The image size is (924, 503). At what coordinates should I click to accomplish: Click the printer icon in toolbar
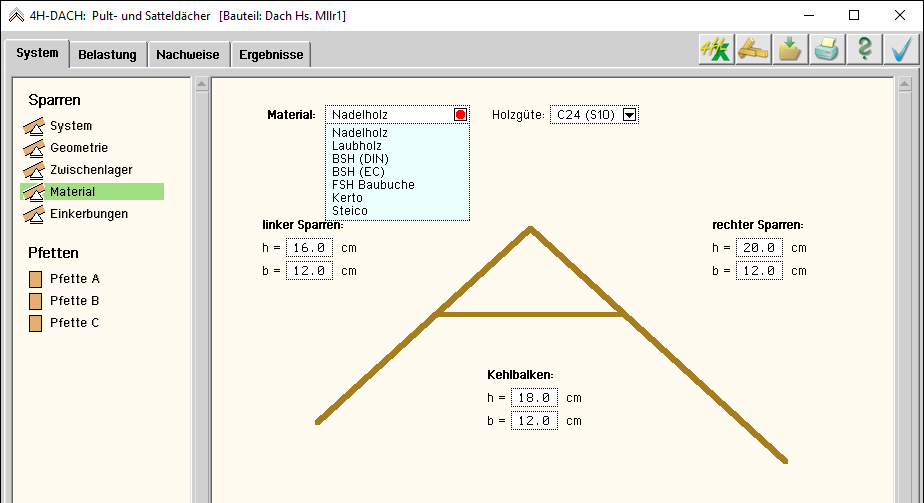[x=826, y=50]
